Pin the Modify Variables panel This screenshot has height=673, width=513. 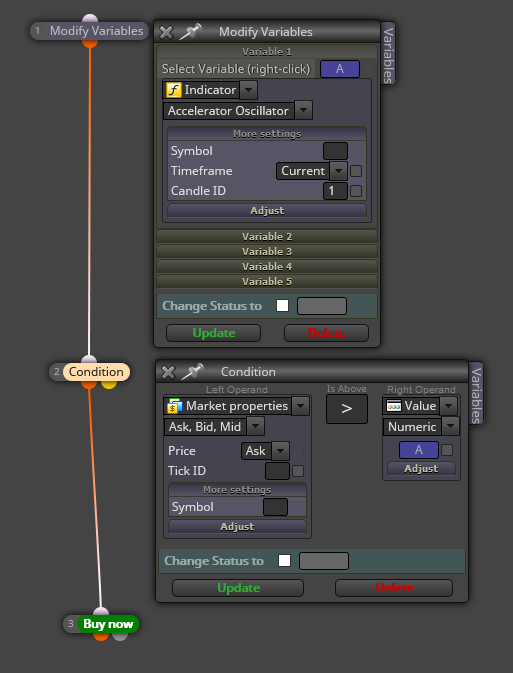(190, 31)
